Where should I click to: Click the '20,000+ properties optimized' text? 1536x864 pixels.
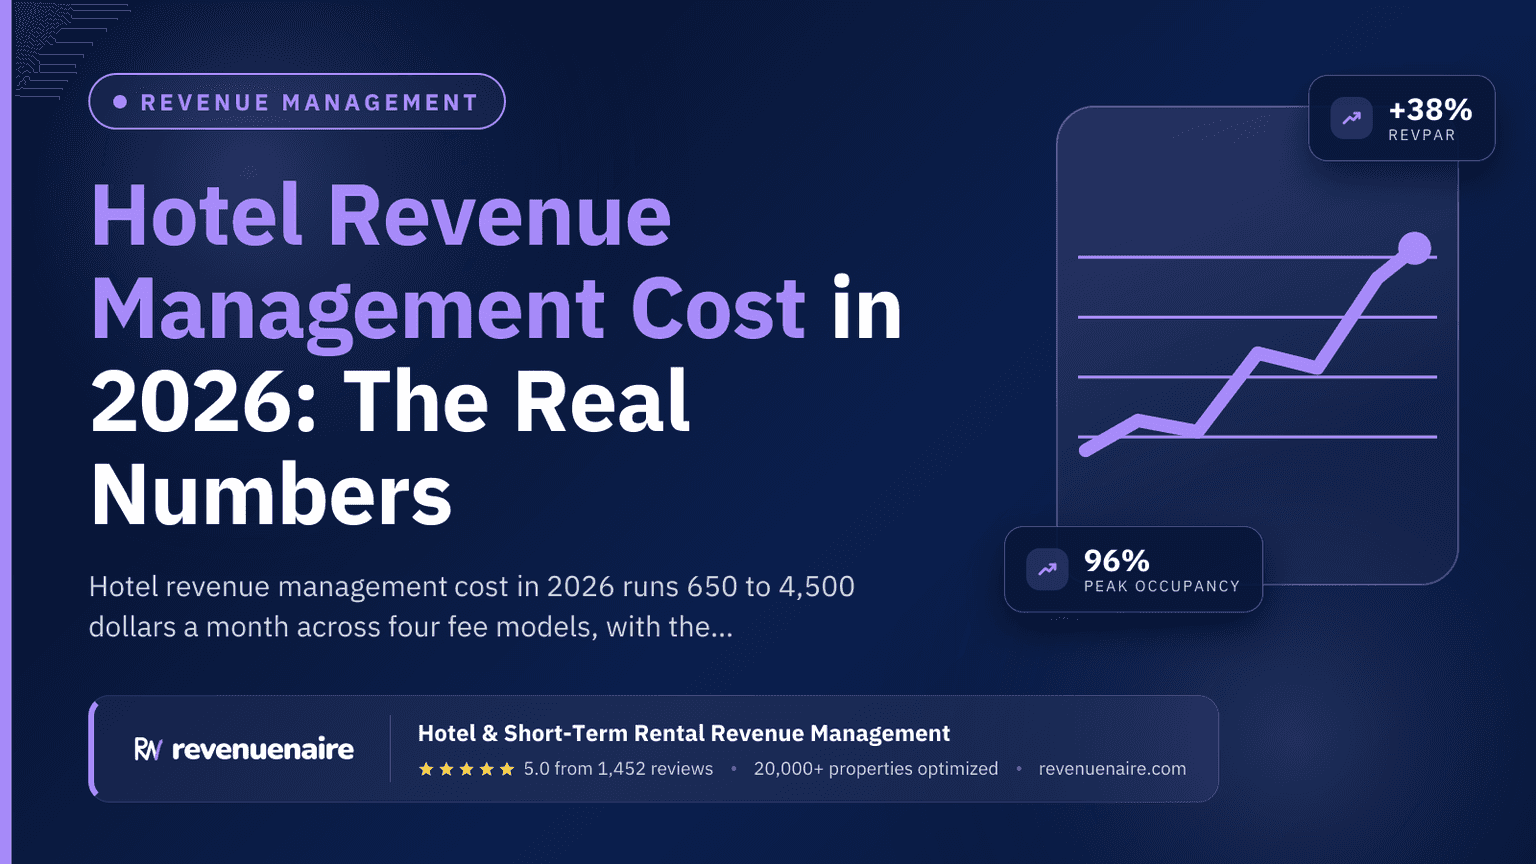tap(876, 769)
